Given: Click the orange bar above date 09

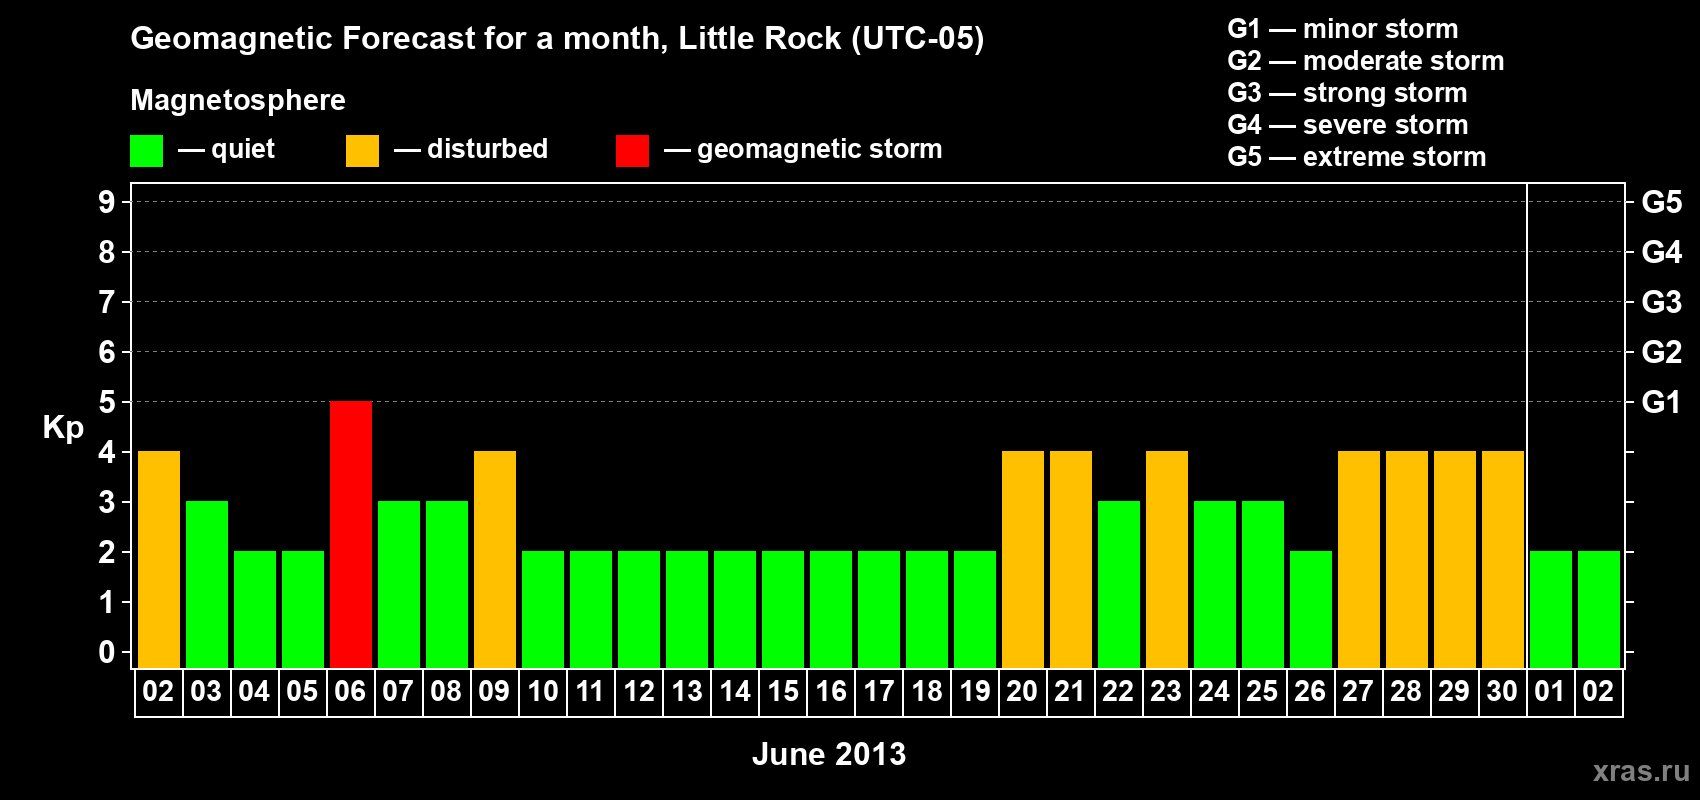Looking at the screenshot, I should pyautogui.click(x=495, y=559).
